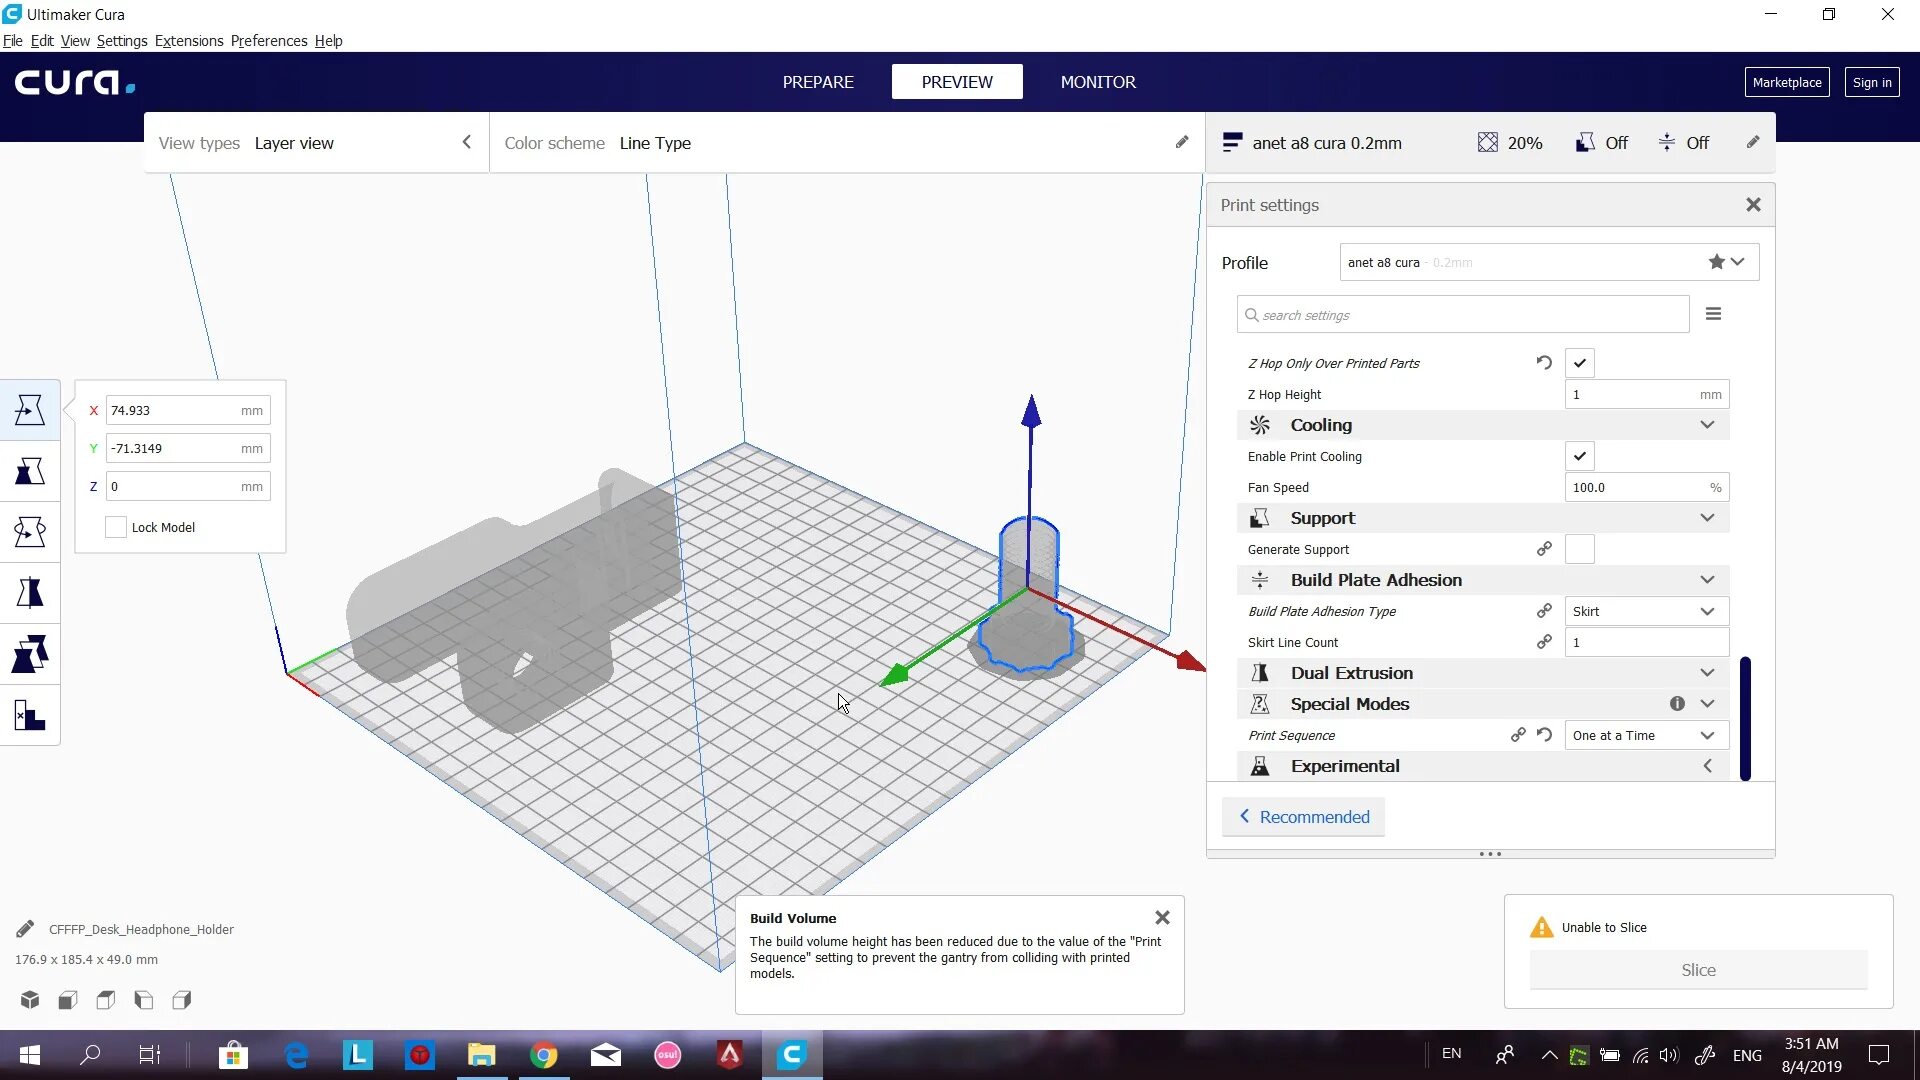Viewport: 1920px width, 1080px height.
Task: Toggle Enable Print Cooling checkbox
Action: click(x=1580, y=456)
